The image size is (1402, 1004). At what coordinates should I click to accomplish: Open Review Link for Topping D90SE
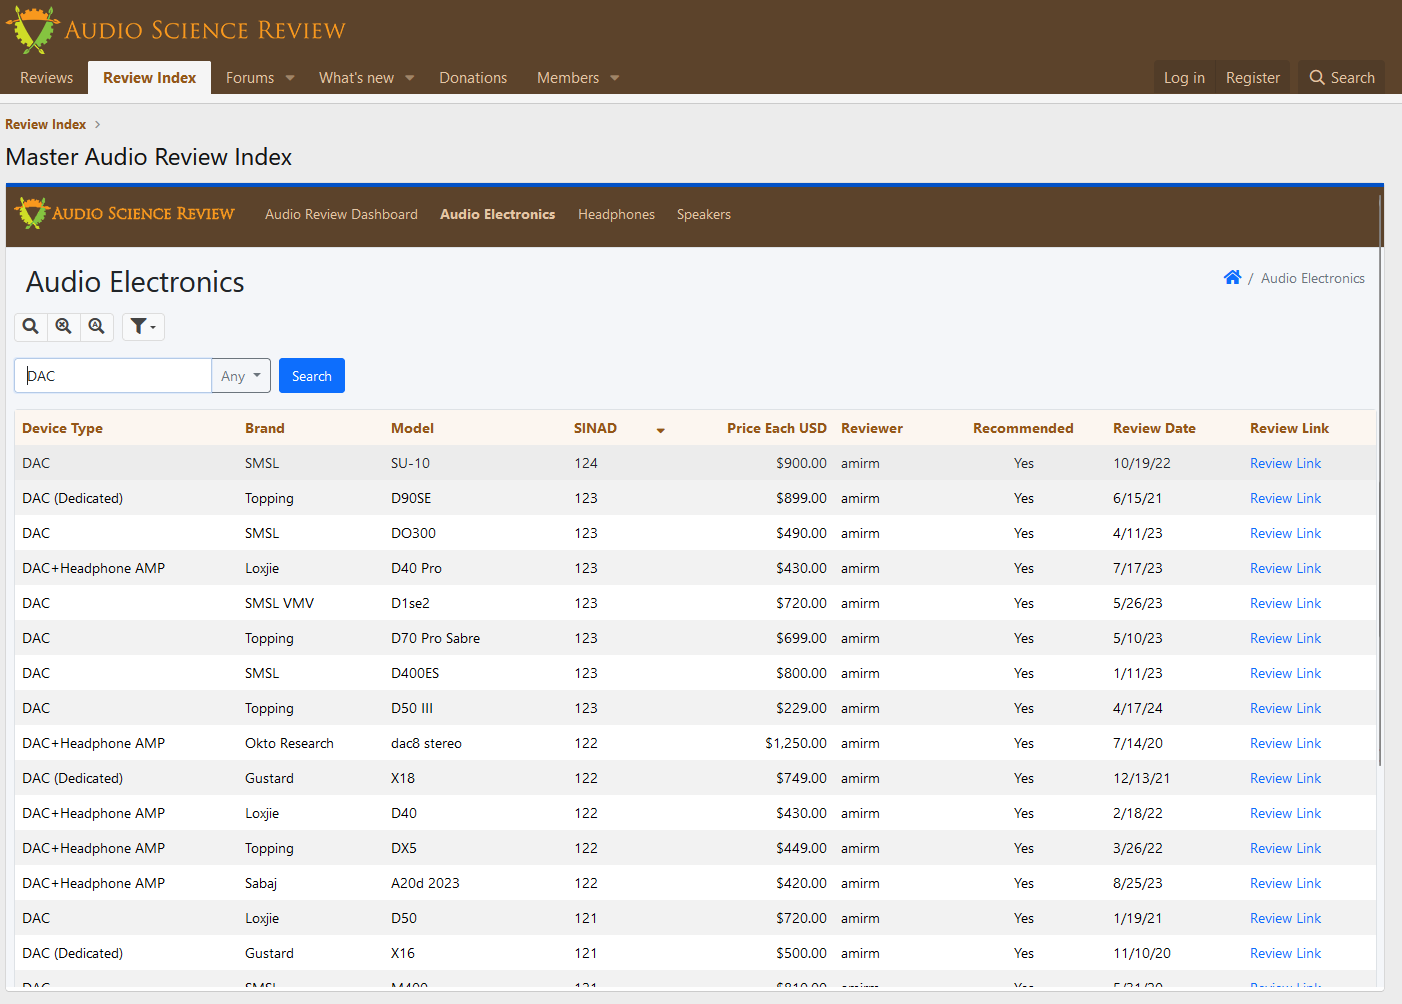1285,498
